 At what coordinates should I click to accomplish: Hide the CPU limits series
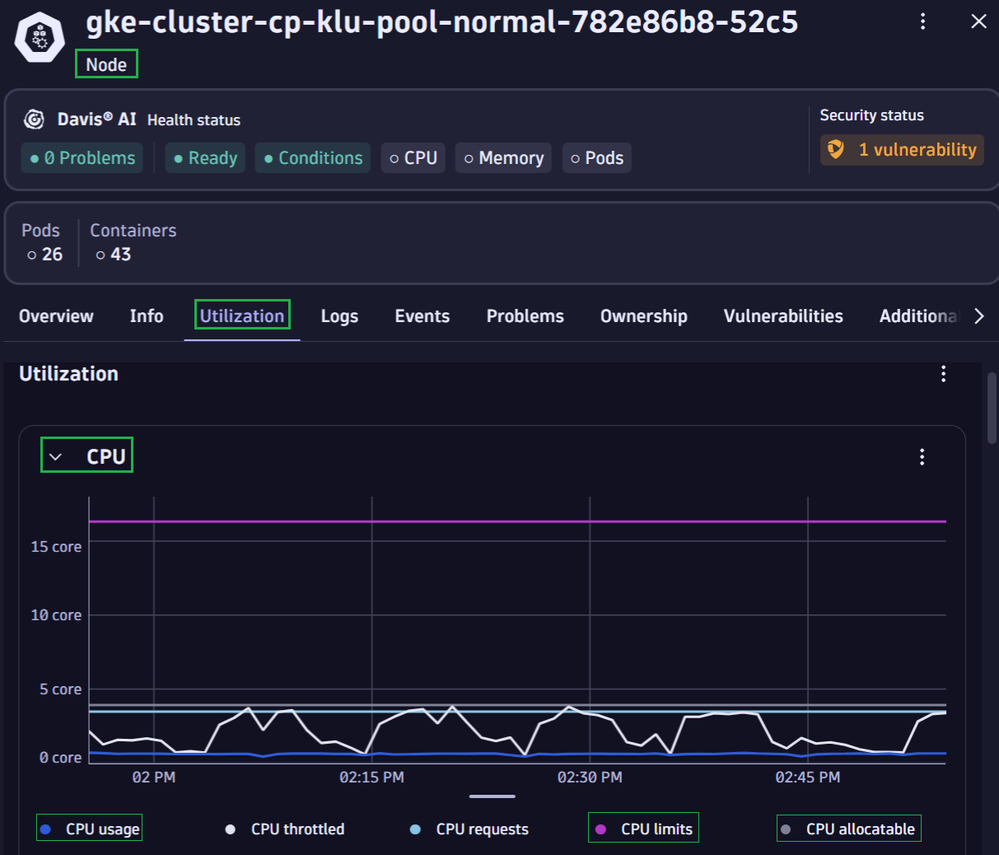(645, 829)
